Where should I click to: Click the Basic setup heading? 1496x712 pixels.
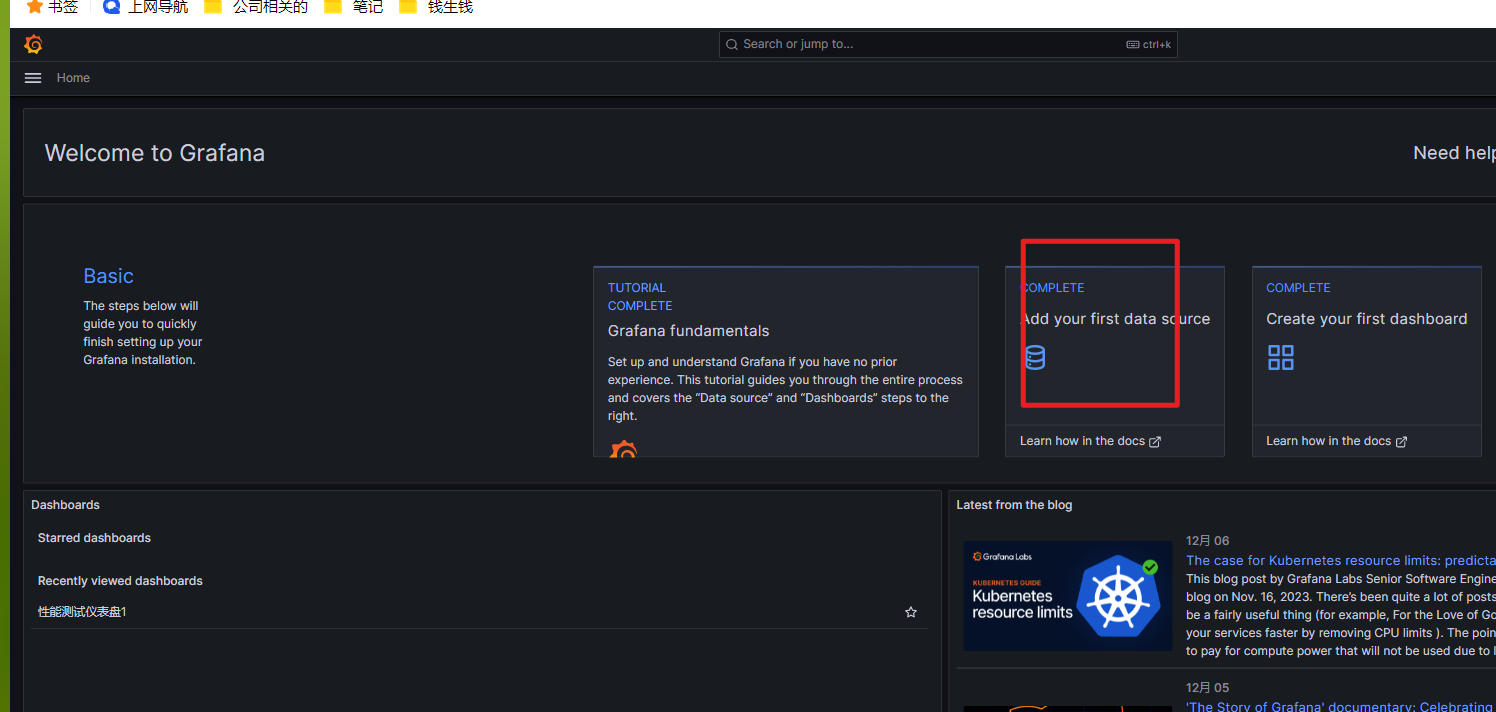pos(108,276)
